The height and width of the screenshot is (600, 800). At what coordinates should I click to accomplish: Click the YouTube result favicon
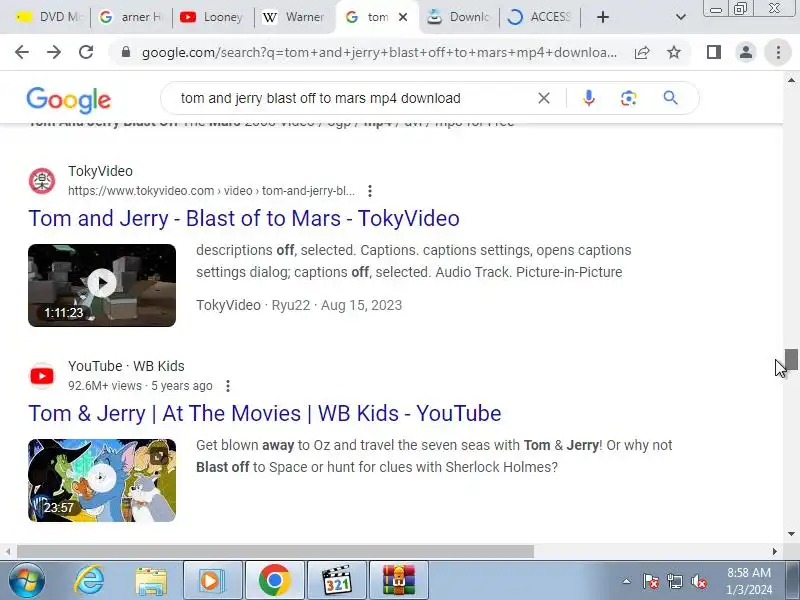coord(42,376)
